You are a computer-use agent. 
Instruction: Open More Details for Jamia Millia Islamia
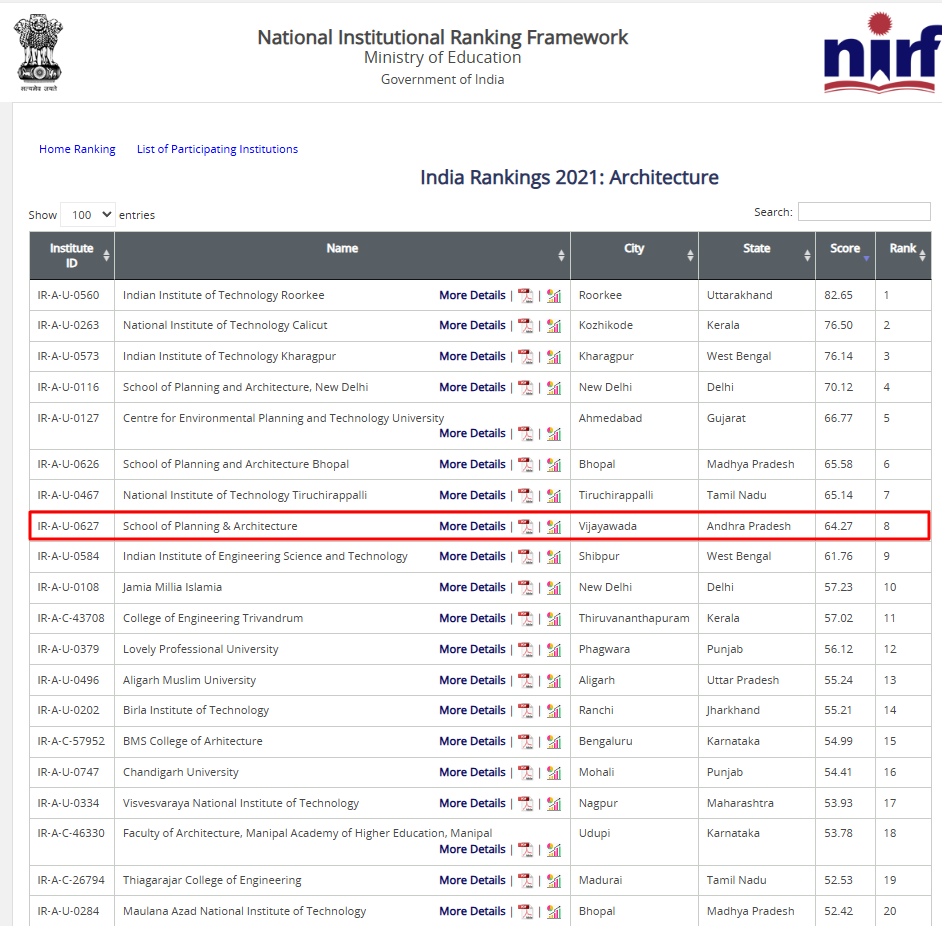tap(472, 587)
